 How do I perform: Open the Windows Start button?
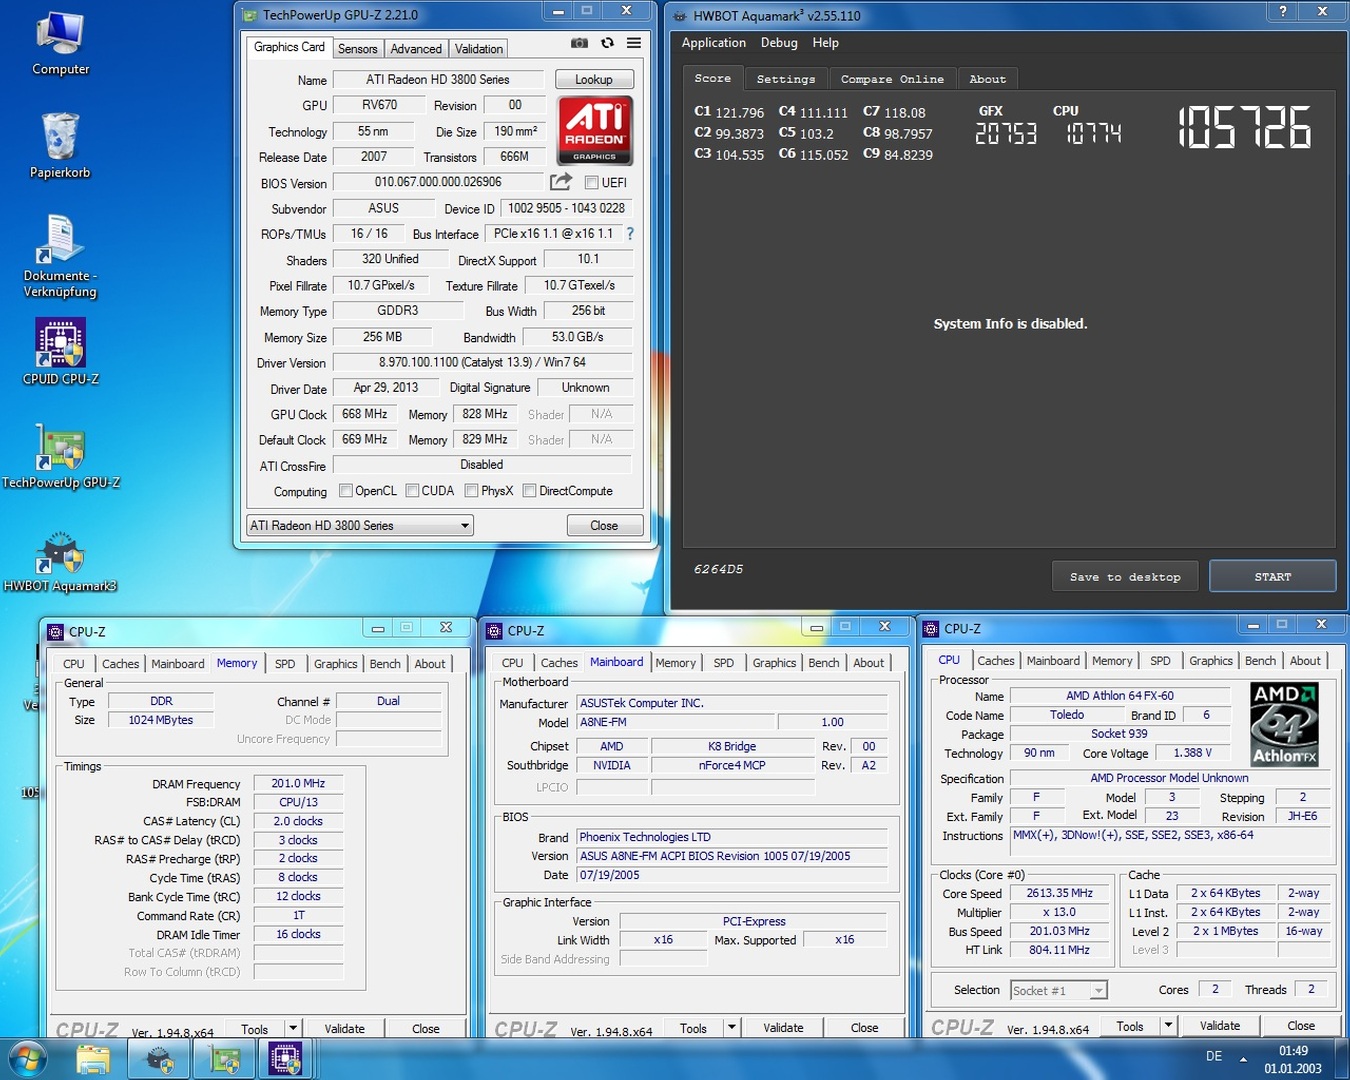click(x=26, y=1058)
